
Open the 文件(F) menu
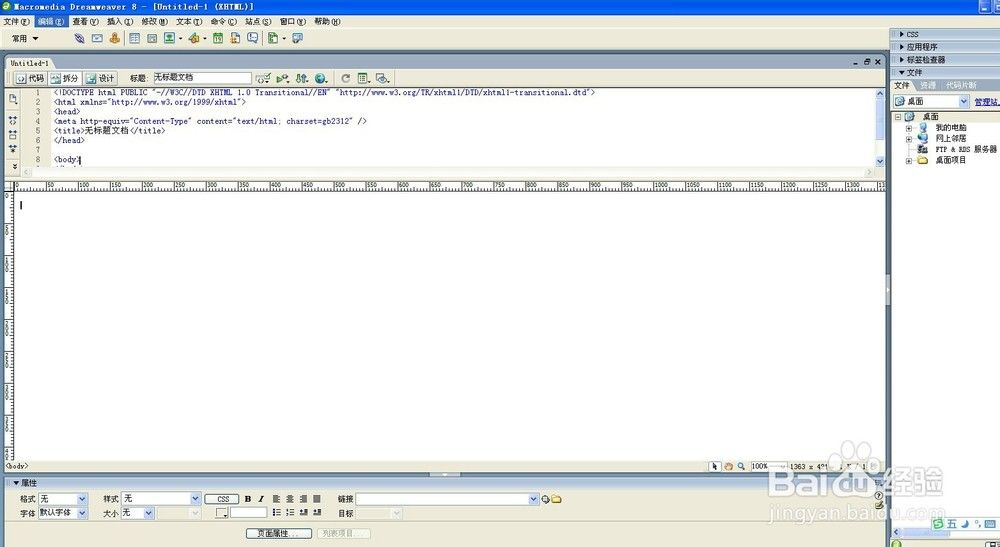tap(16, 22)
